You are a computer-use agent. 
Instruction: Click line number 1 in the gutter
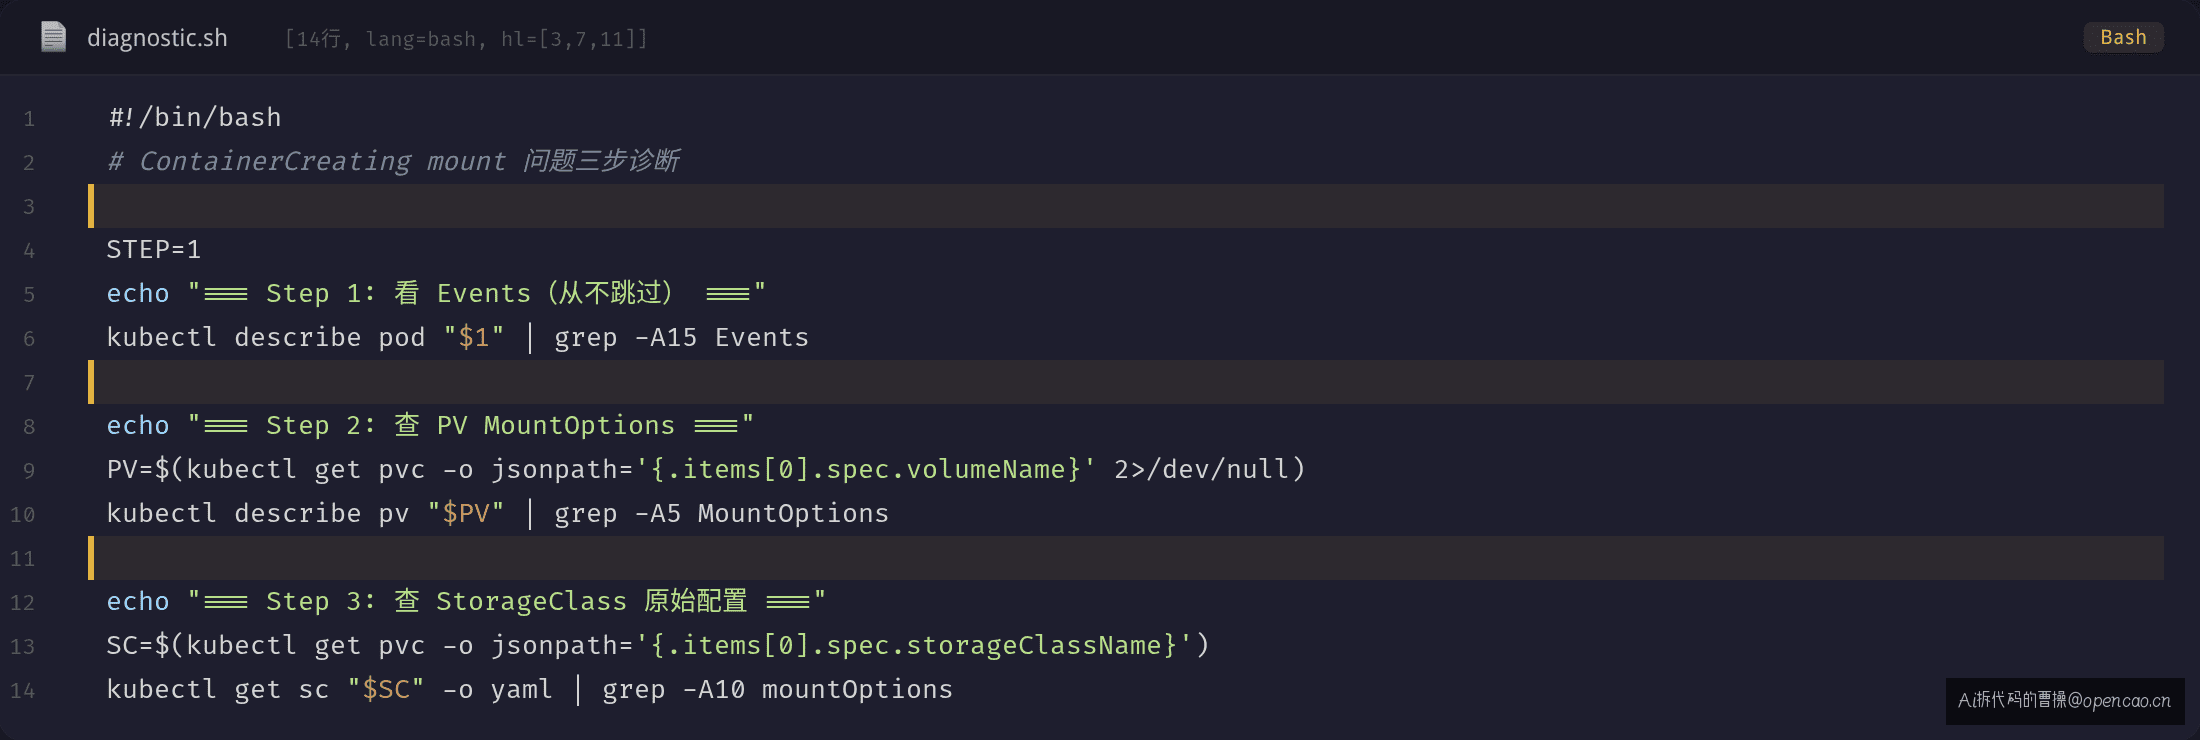[x=29, y=119]
